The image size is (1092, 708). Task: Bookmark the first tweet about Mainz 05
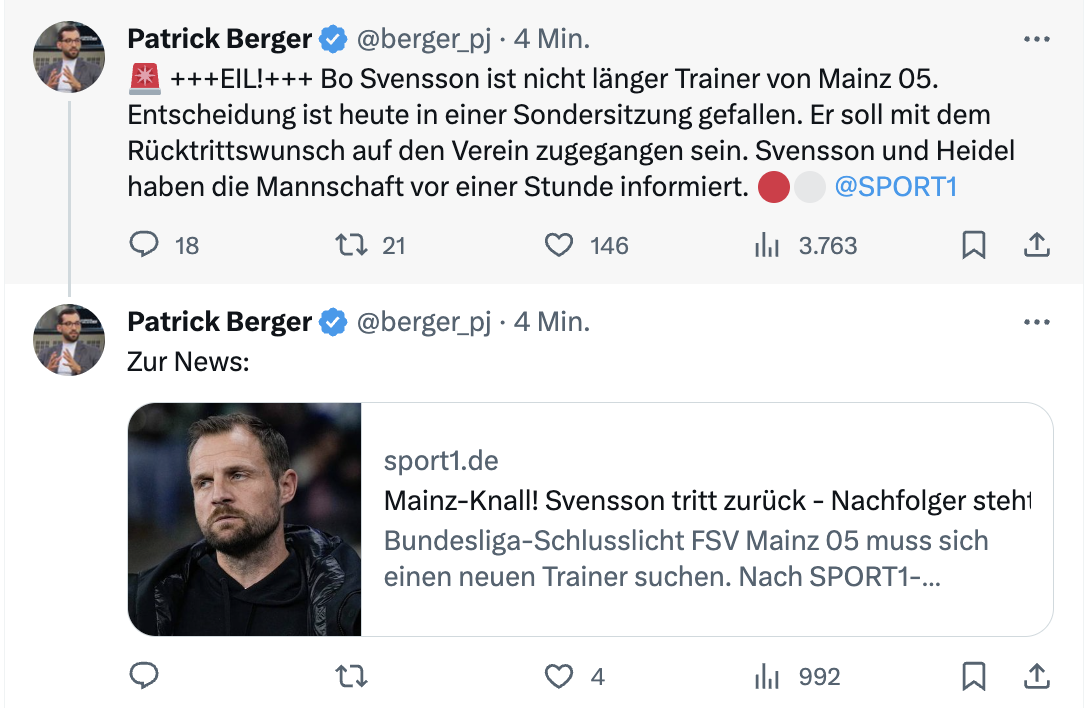tap(973, 245)
